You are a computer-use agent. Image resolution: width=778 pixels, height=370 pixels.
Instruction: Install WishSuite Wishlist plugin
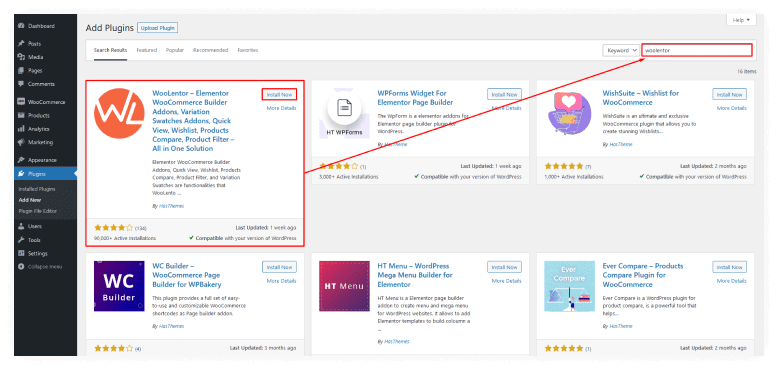pyautogui.click(x=729, y=94)
